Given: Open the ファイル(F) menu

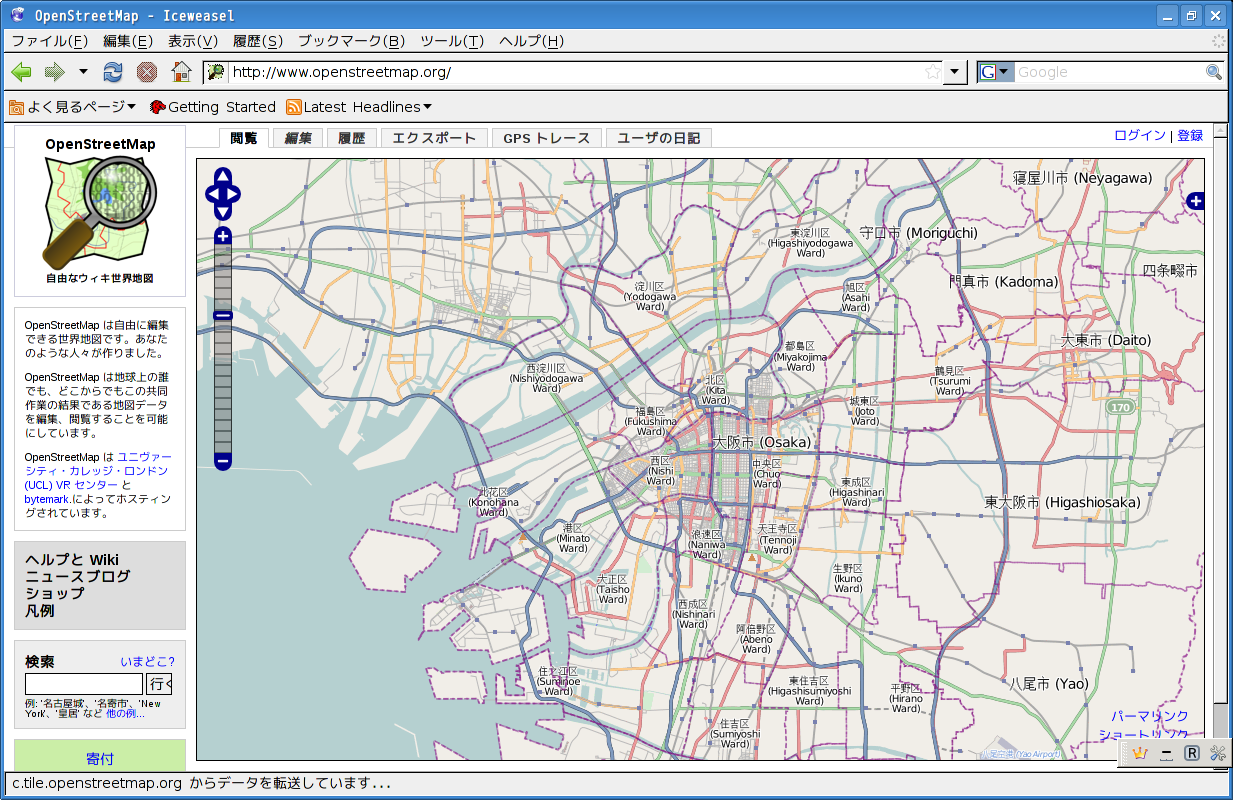Looking at the screenshot, I should [50, 41].
